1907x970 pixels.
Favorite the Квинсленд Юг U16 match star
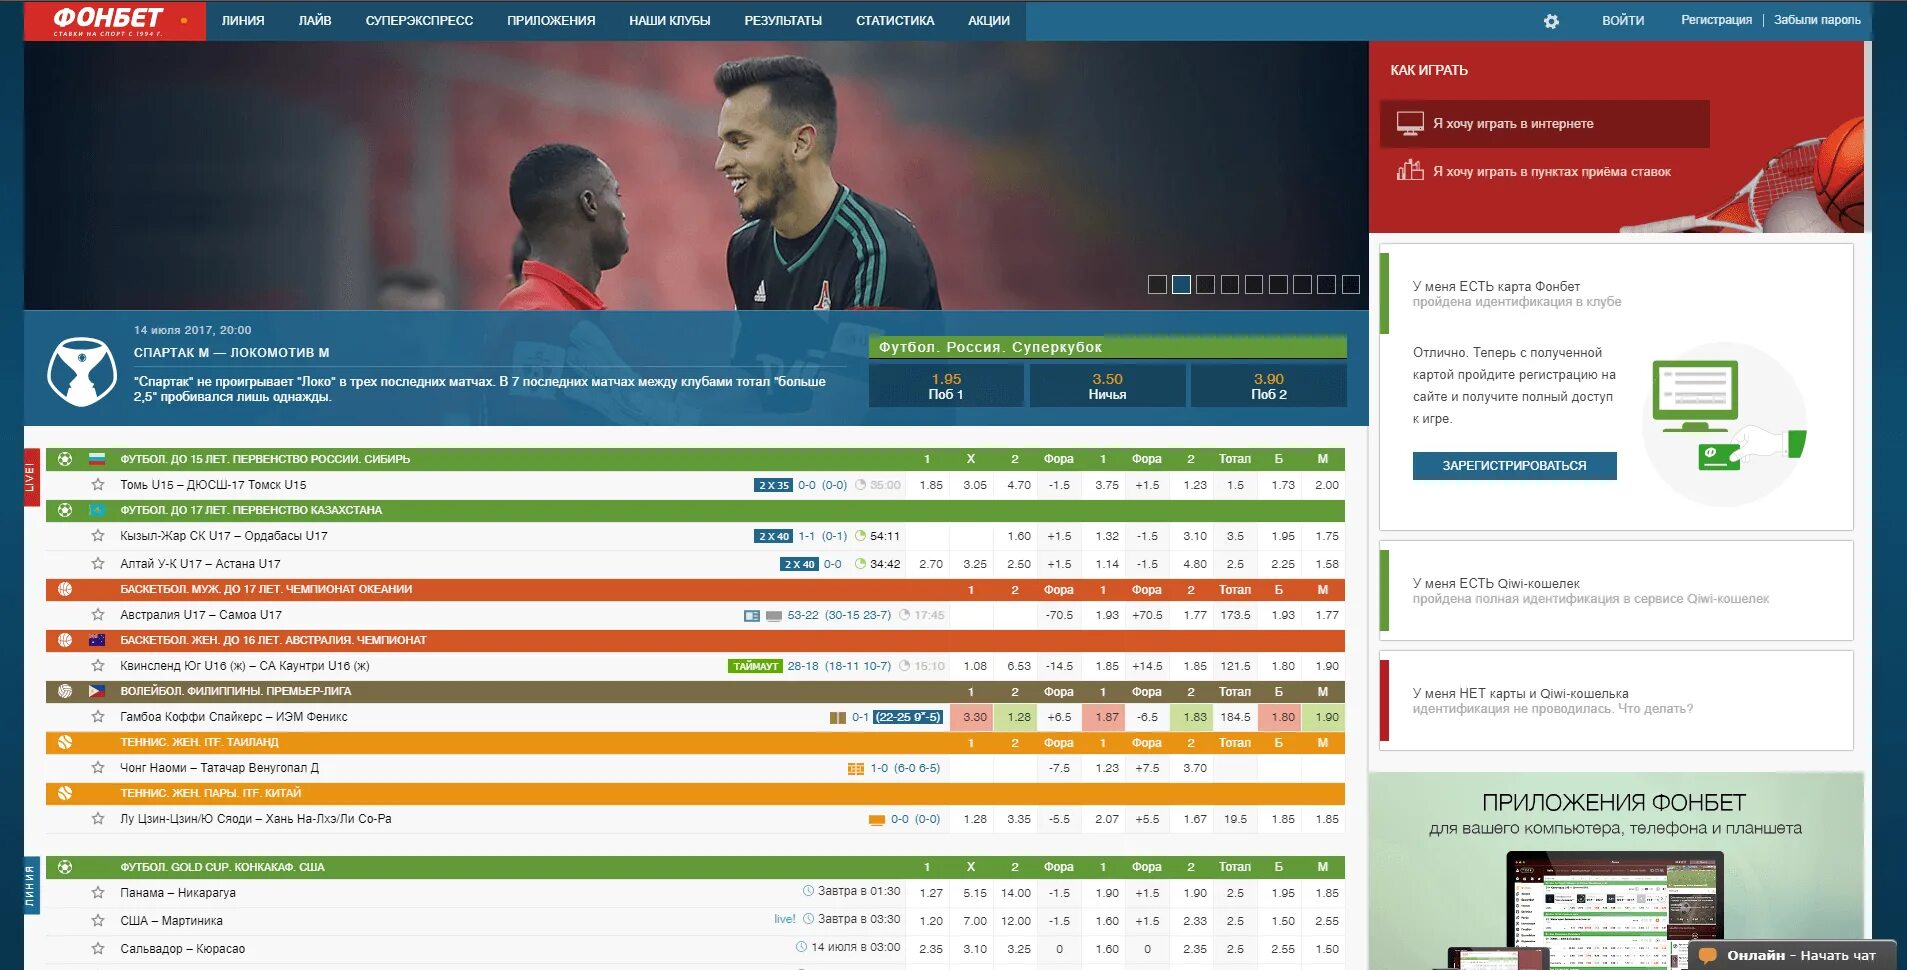[98, 665]
